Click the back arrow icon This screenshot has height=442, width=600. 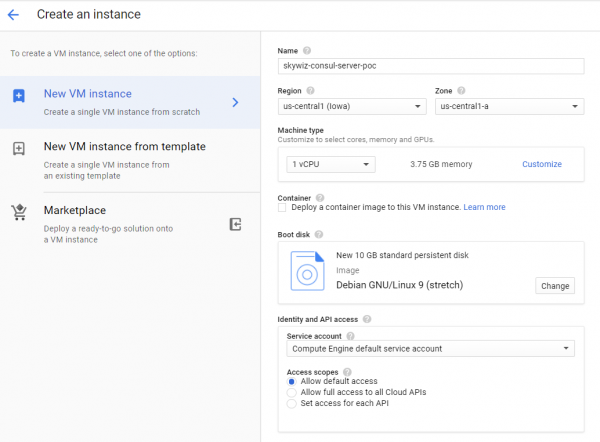[13, 15]
